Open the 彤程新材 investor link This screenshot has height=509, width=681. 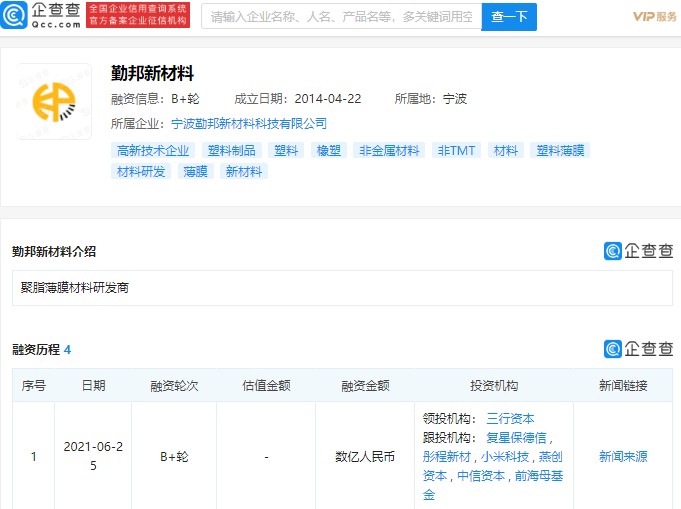(446, 456)
